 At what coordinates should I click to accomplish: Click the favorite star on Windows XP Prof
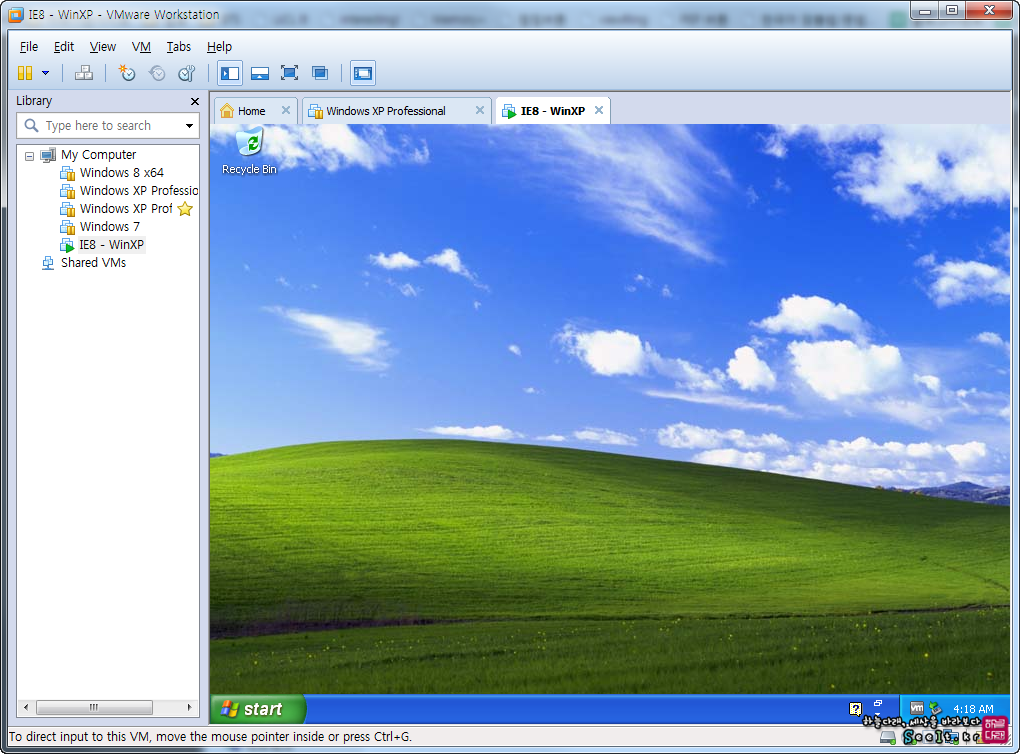click(x=185, y=209)
